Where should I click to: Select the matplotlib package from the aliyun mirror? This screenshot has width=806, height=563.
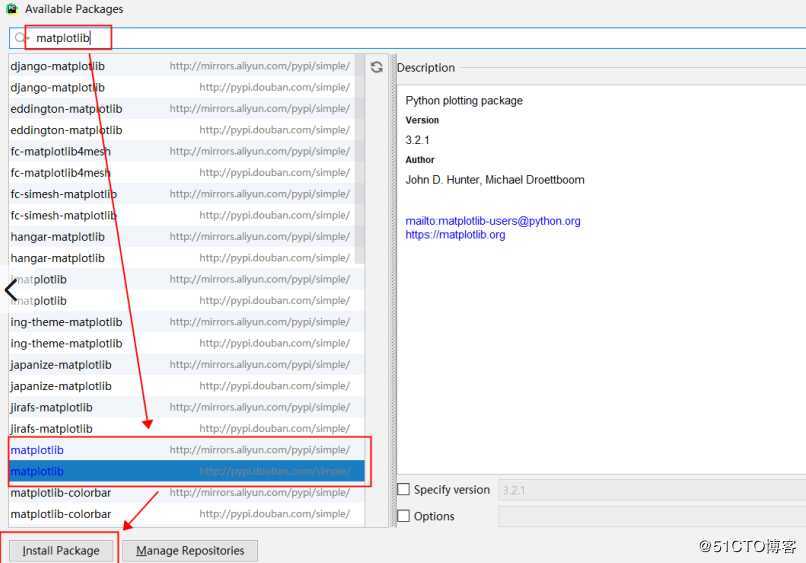click(x=186, y=450)
